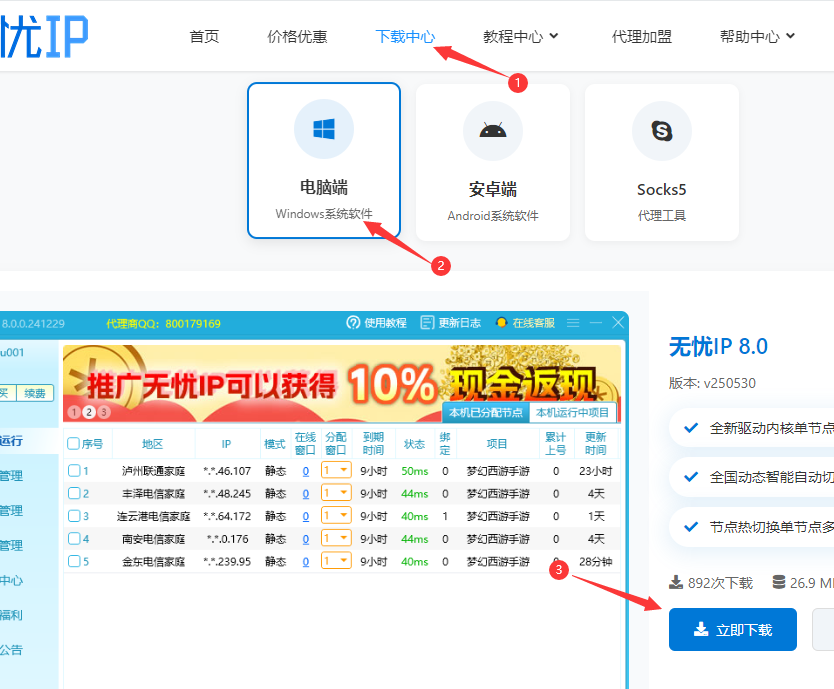
Task: Click the latency value 50ms
Action: click(415, 471)
